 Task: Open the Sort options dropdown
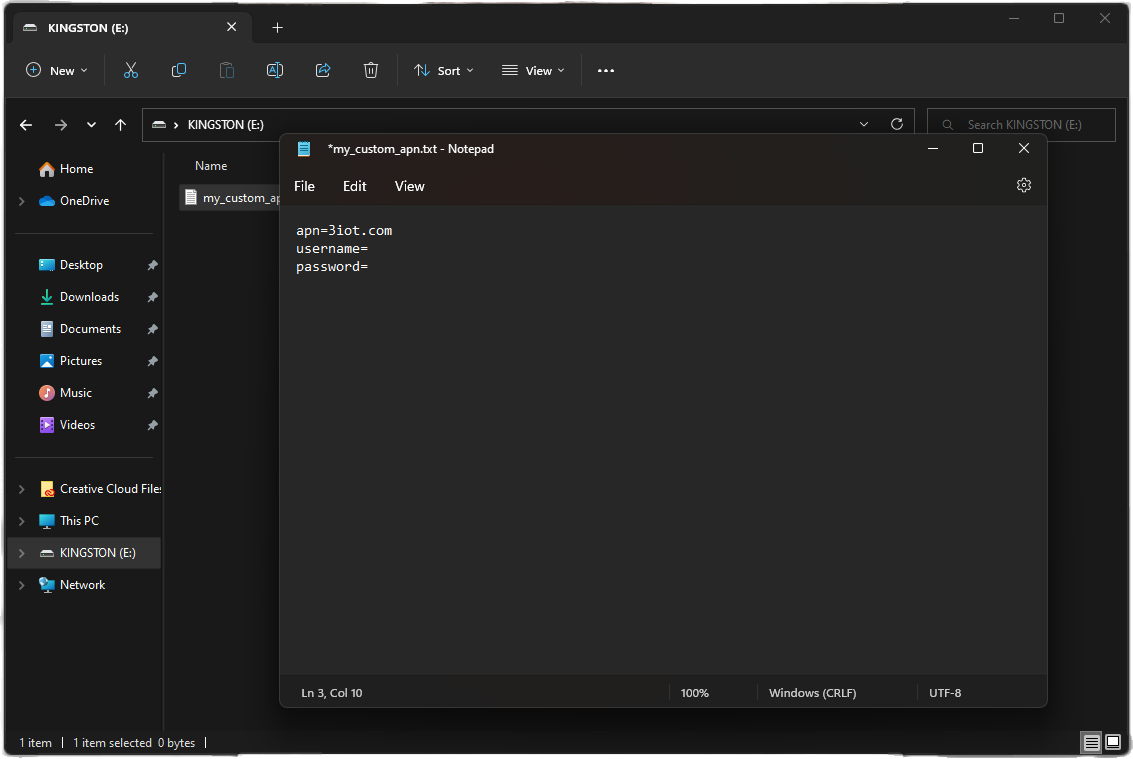click(x=444, y=70)
